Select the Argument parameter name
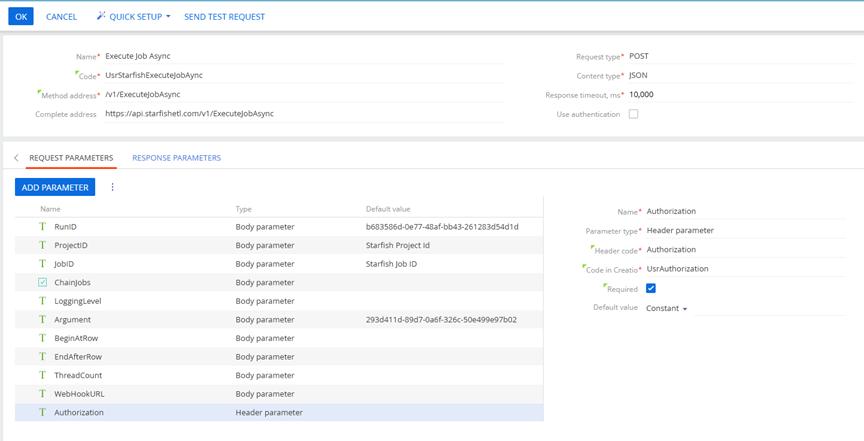This screenshot has height=441, width=864. [72, 320]
